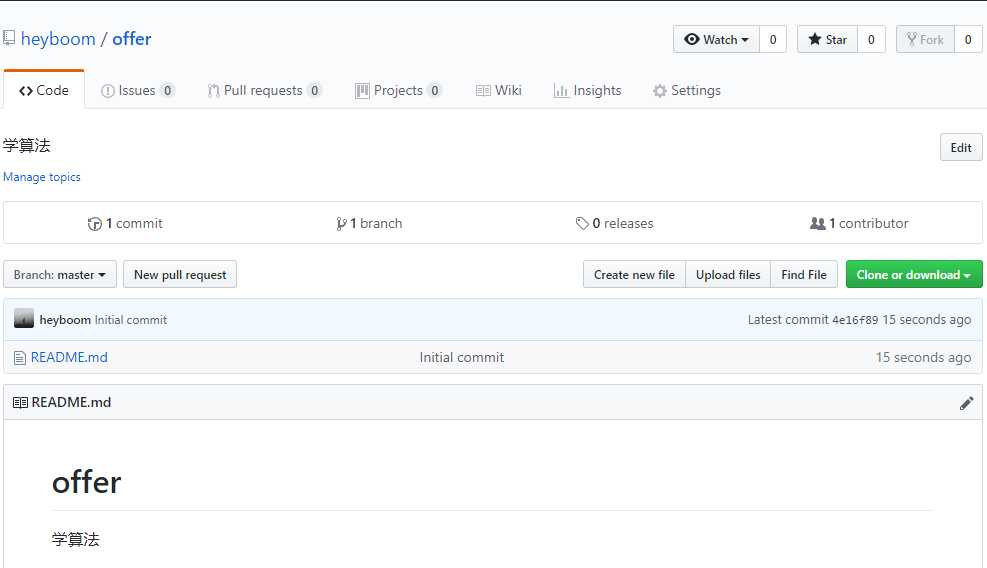Click Upload files
The width and height of the screenshot is (987, 568).
tap(728, 275)
